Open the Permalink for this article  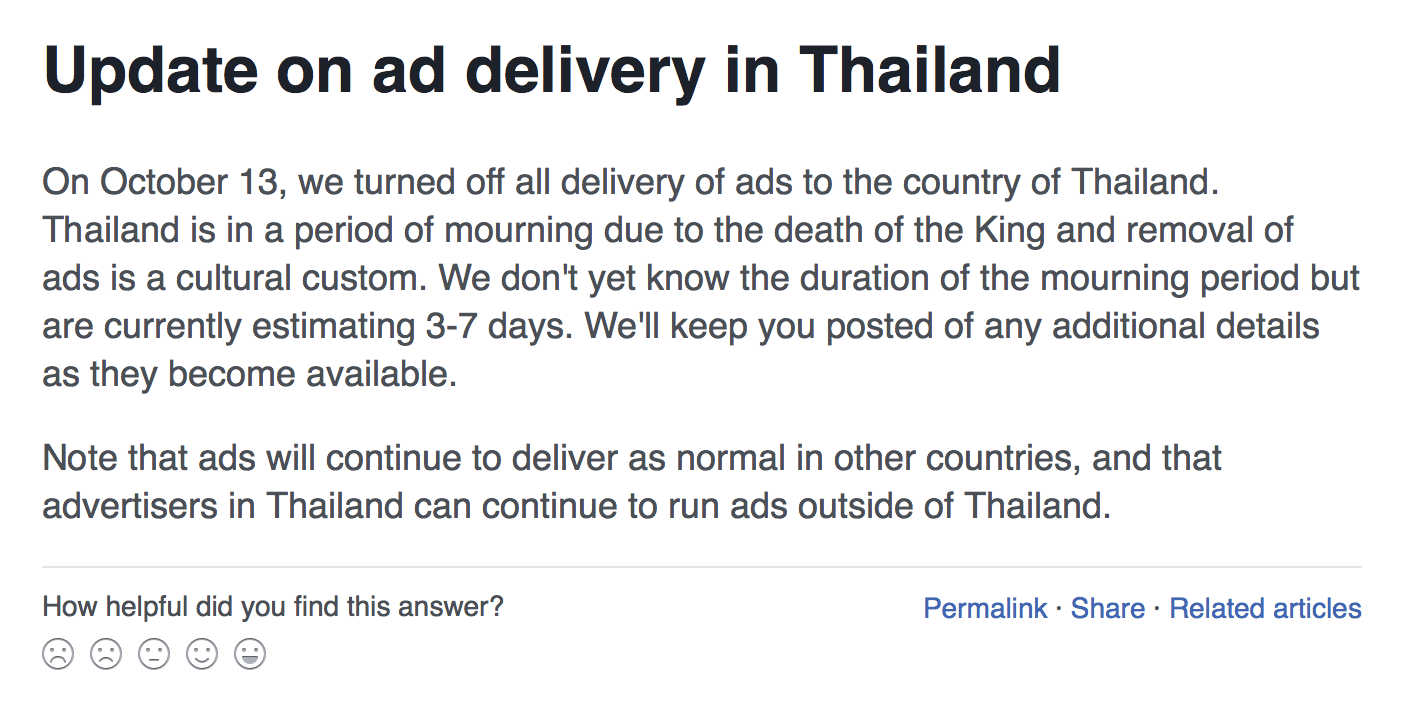[985, 608]
